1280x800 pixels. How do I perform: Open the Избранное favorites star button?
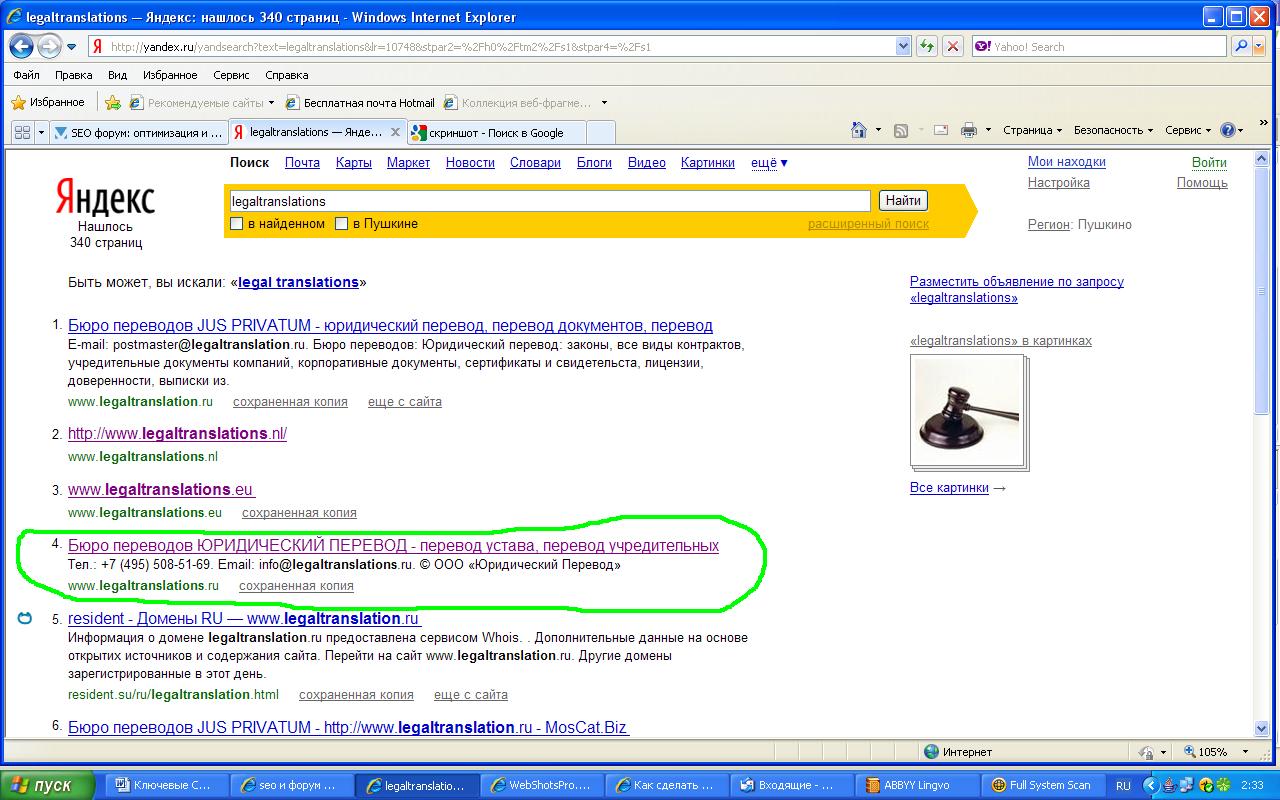click(48, 102)
